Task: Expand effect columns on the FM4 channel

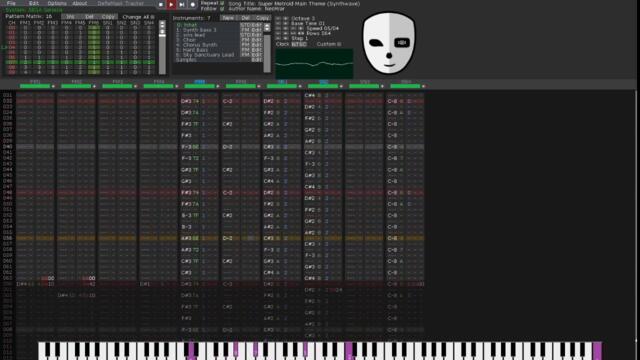Action: (x=177, y=87)
